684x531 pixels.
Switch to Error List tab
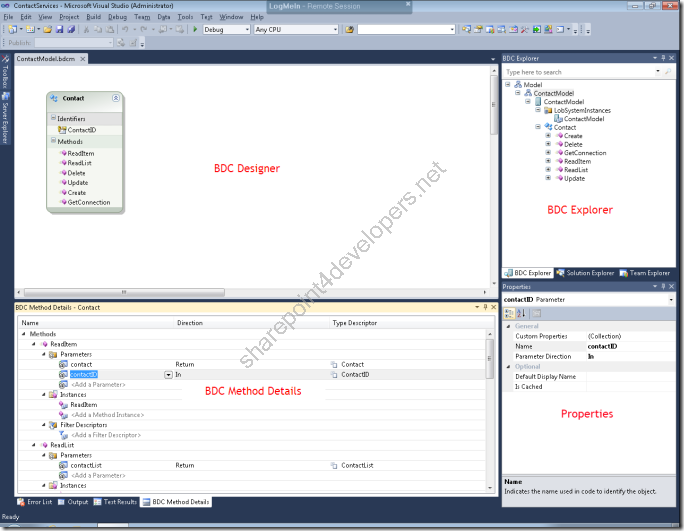(x=34, y=502)
